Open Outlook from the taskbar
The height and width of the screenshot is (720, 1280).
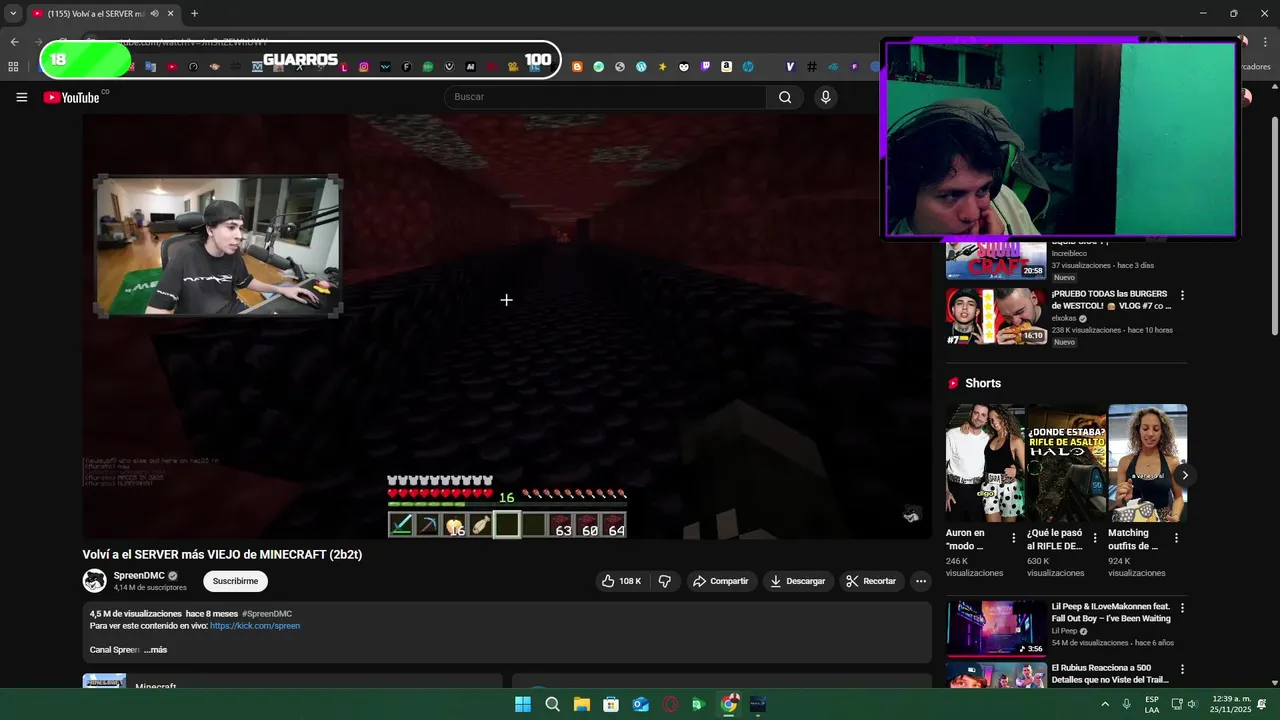click(x=641, y=704)
